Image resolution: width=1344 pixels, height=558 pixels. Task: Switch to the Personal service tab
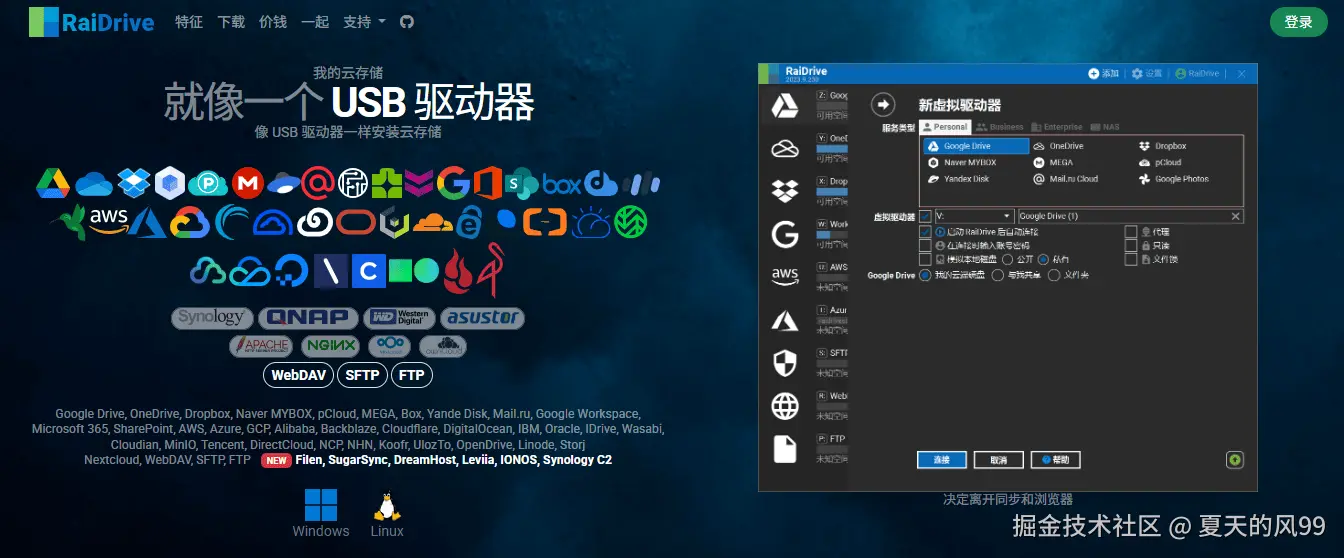pos(945,127)
